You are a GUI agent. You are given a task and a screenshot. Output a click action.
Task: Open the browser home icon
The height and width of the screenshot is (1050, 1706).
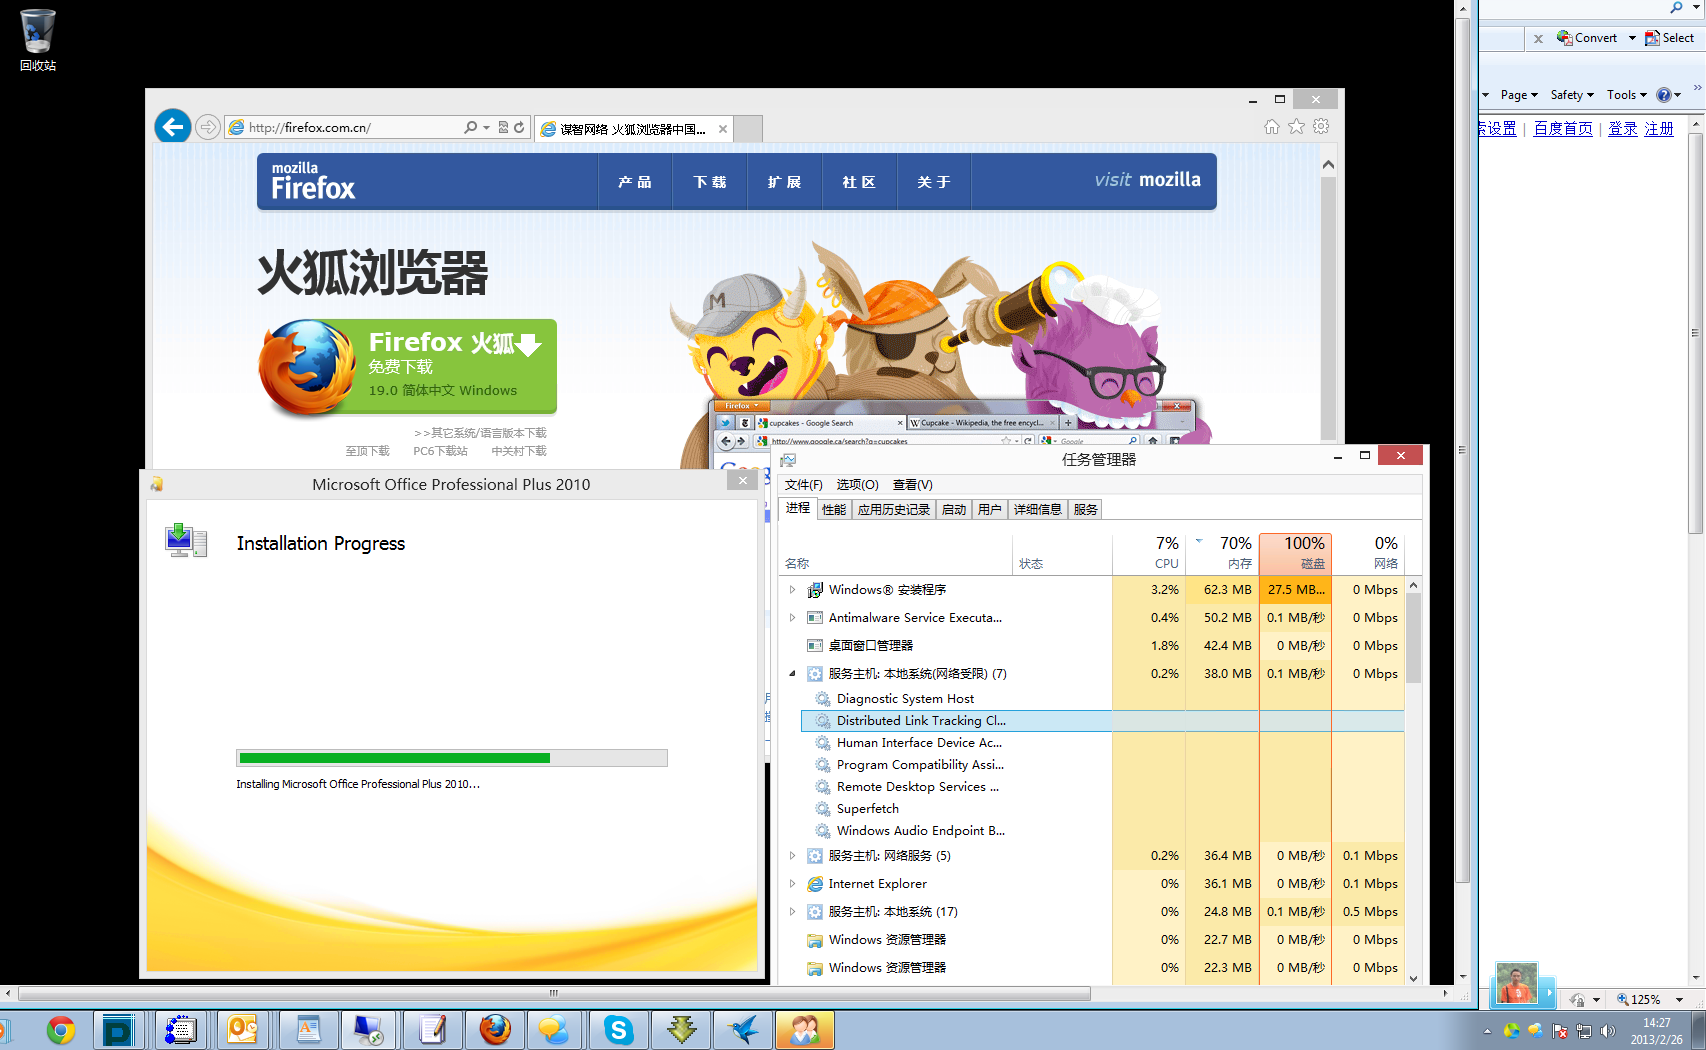pos(1271,126)
